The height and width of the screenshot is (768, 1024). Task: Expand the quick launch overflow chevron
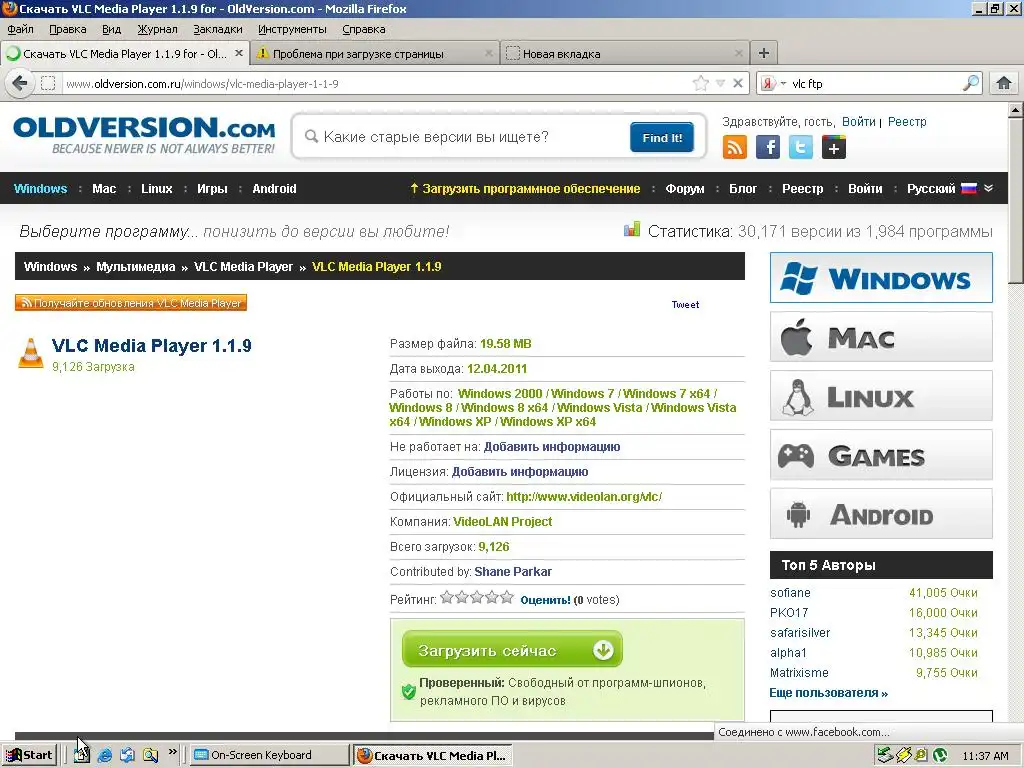click(172, 752)
